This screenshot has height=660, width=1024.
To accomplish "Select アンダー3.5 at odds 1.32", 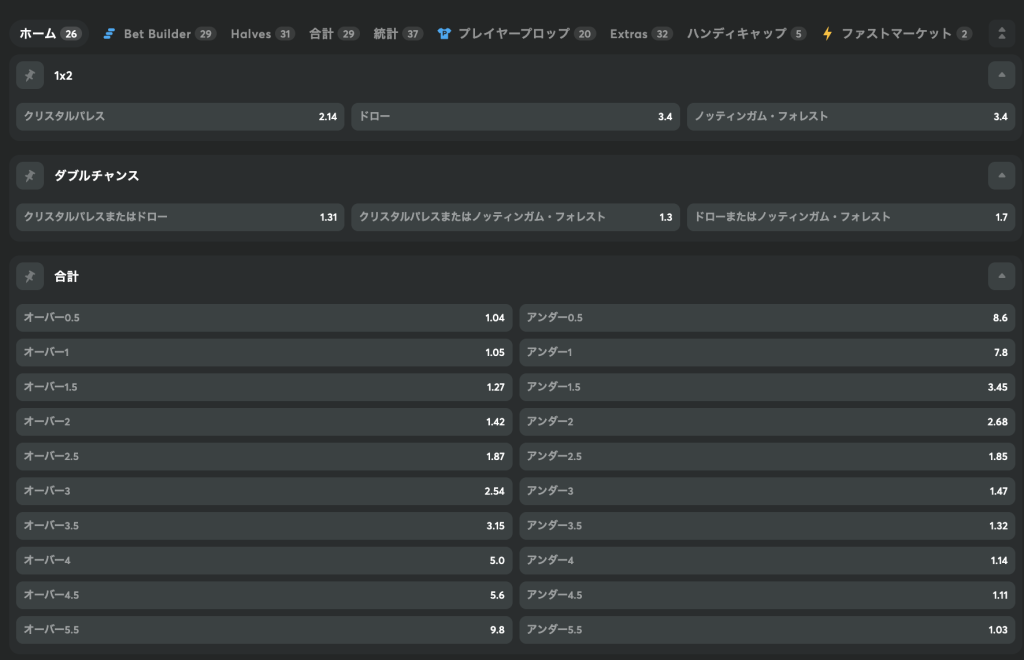I will click(x=767, y=526).
